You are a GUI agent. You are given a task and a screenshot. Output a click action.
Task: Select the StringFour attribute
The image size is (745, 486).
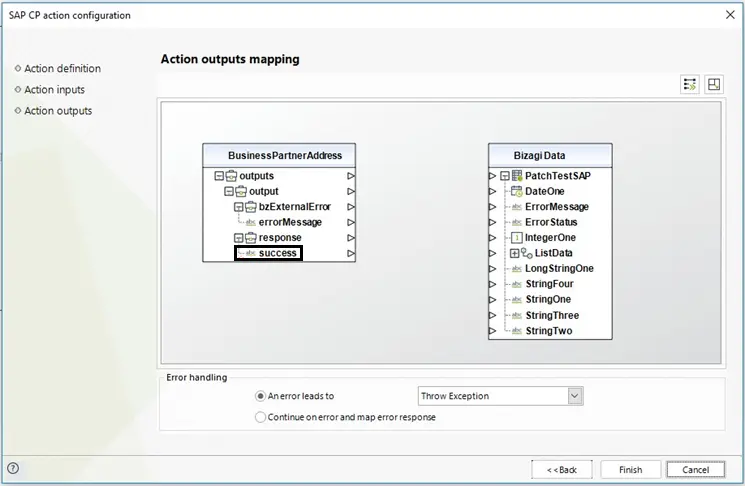(x=550, y=284)
